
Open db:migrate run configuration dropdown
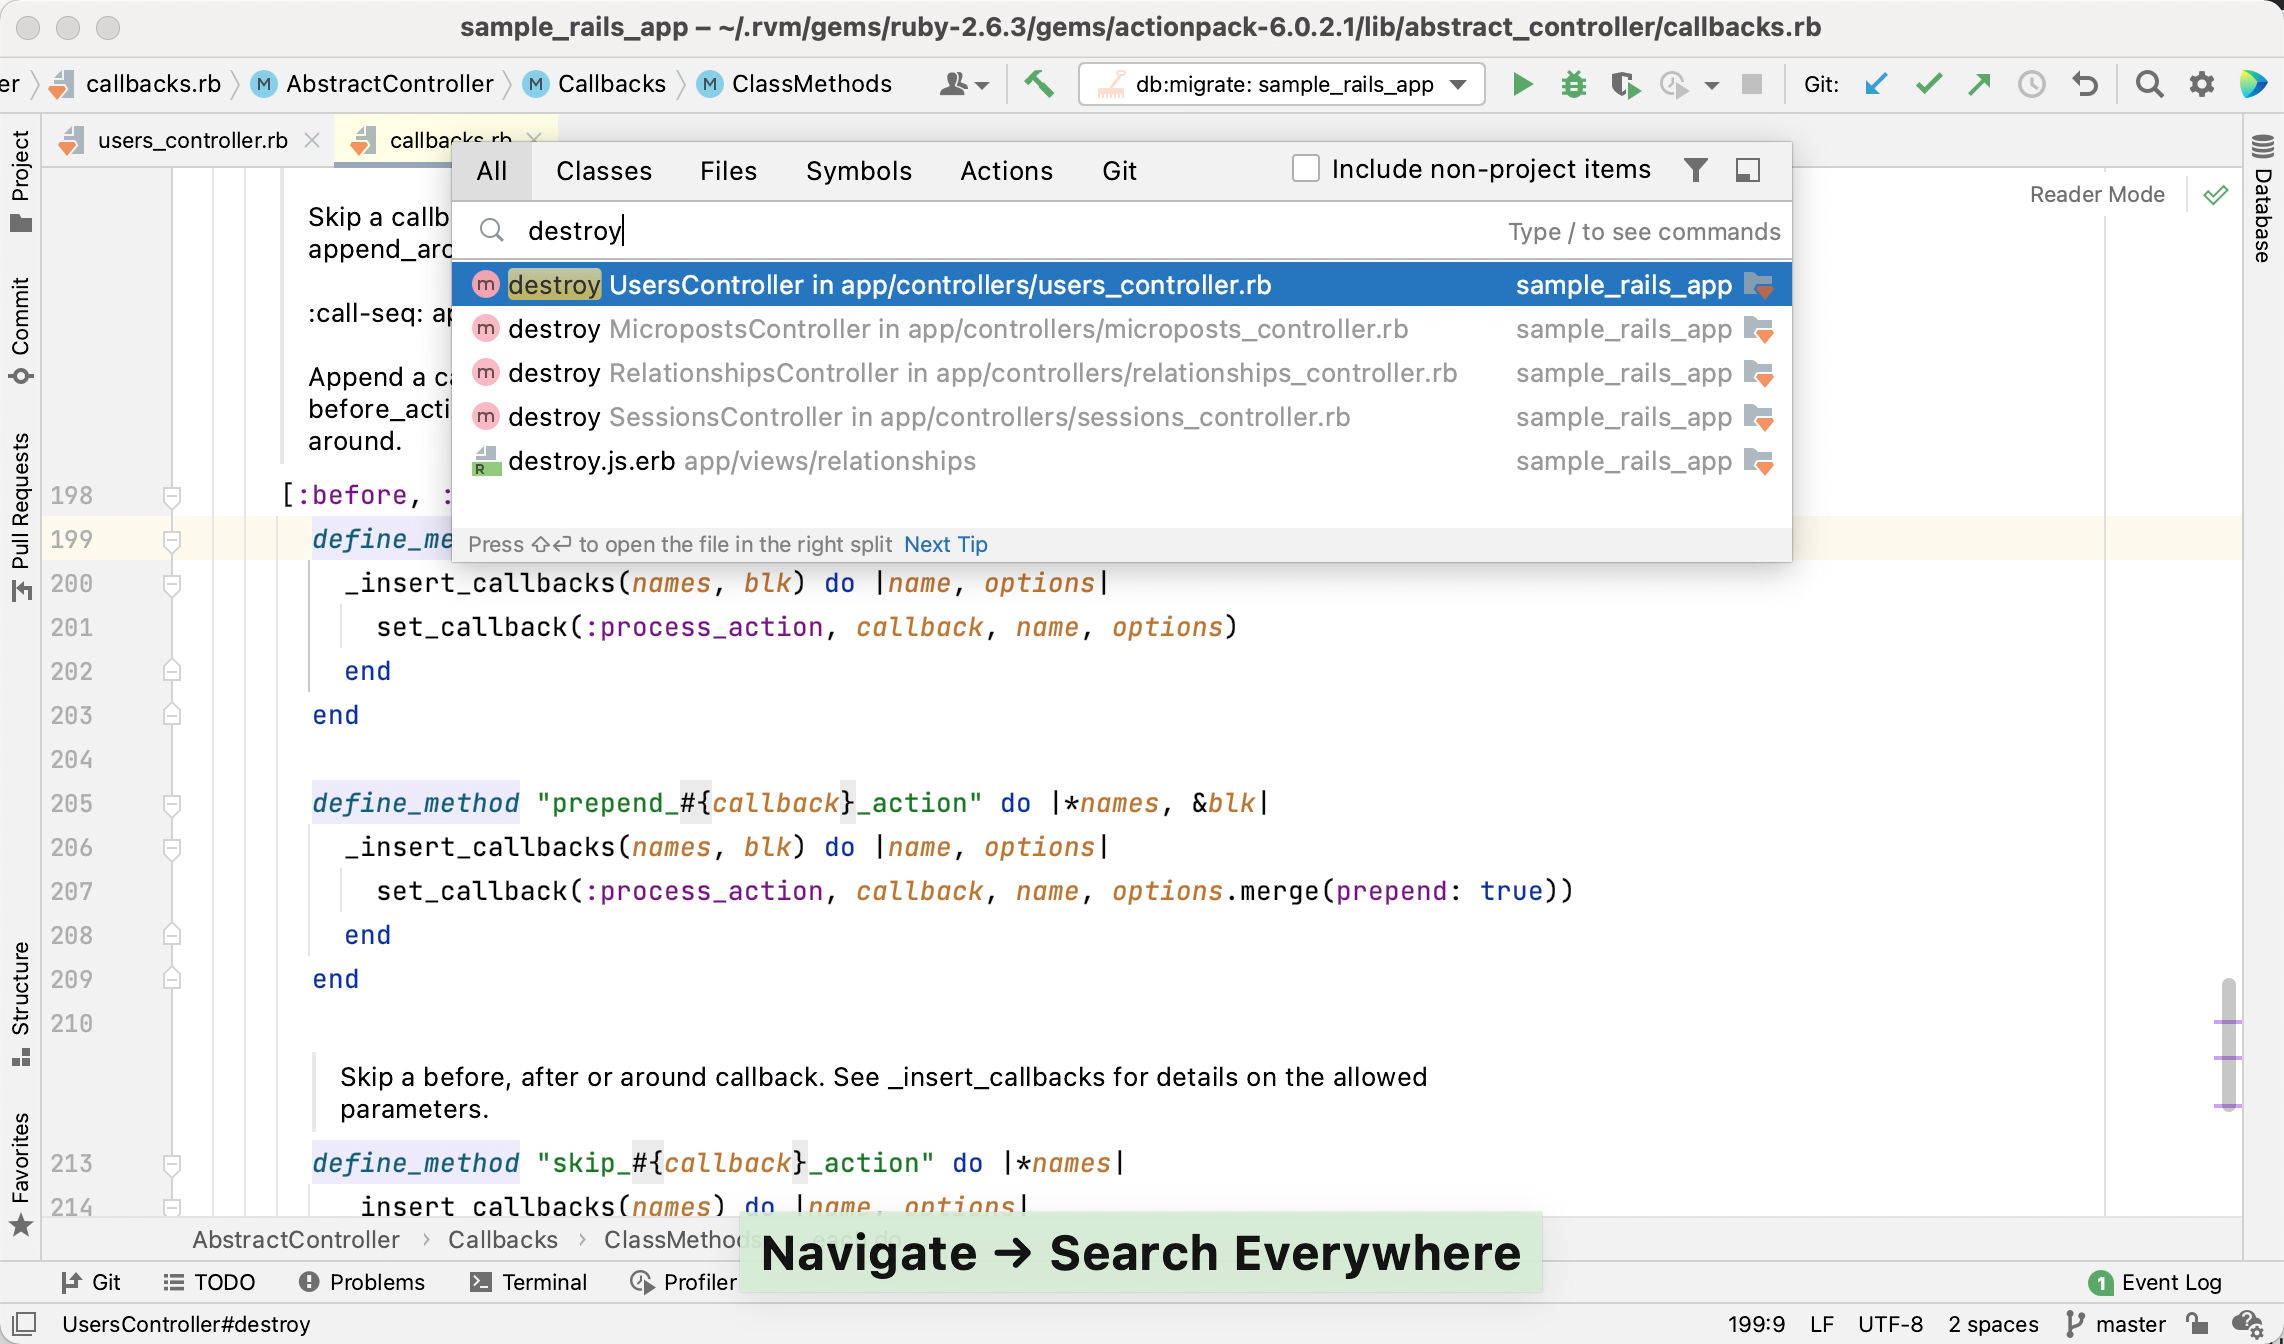(1280, 84)
